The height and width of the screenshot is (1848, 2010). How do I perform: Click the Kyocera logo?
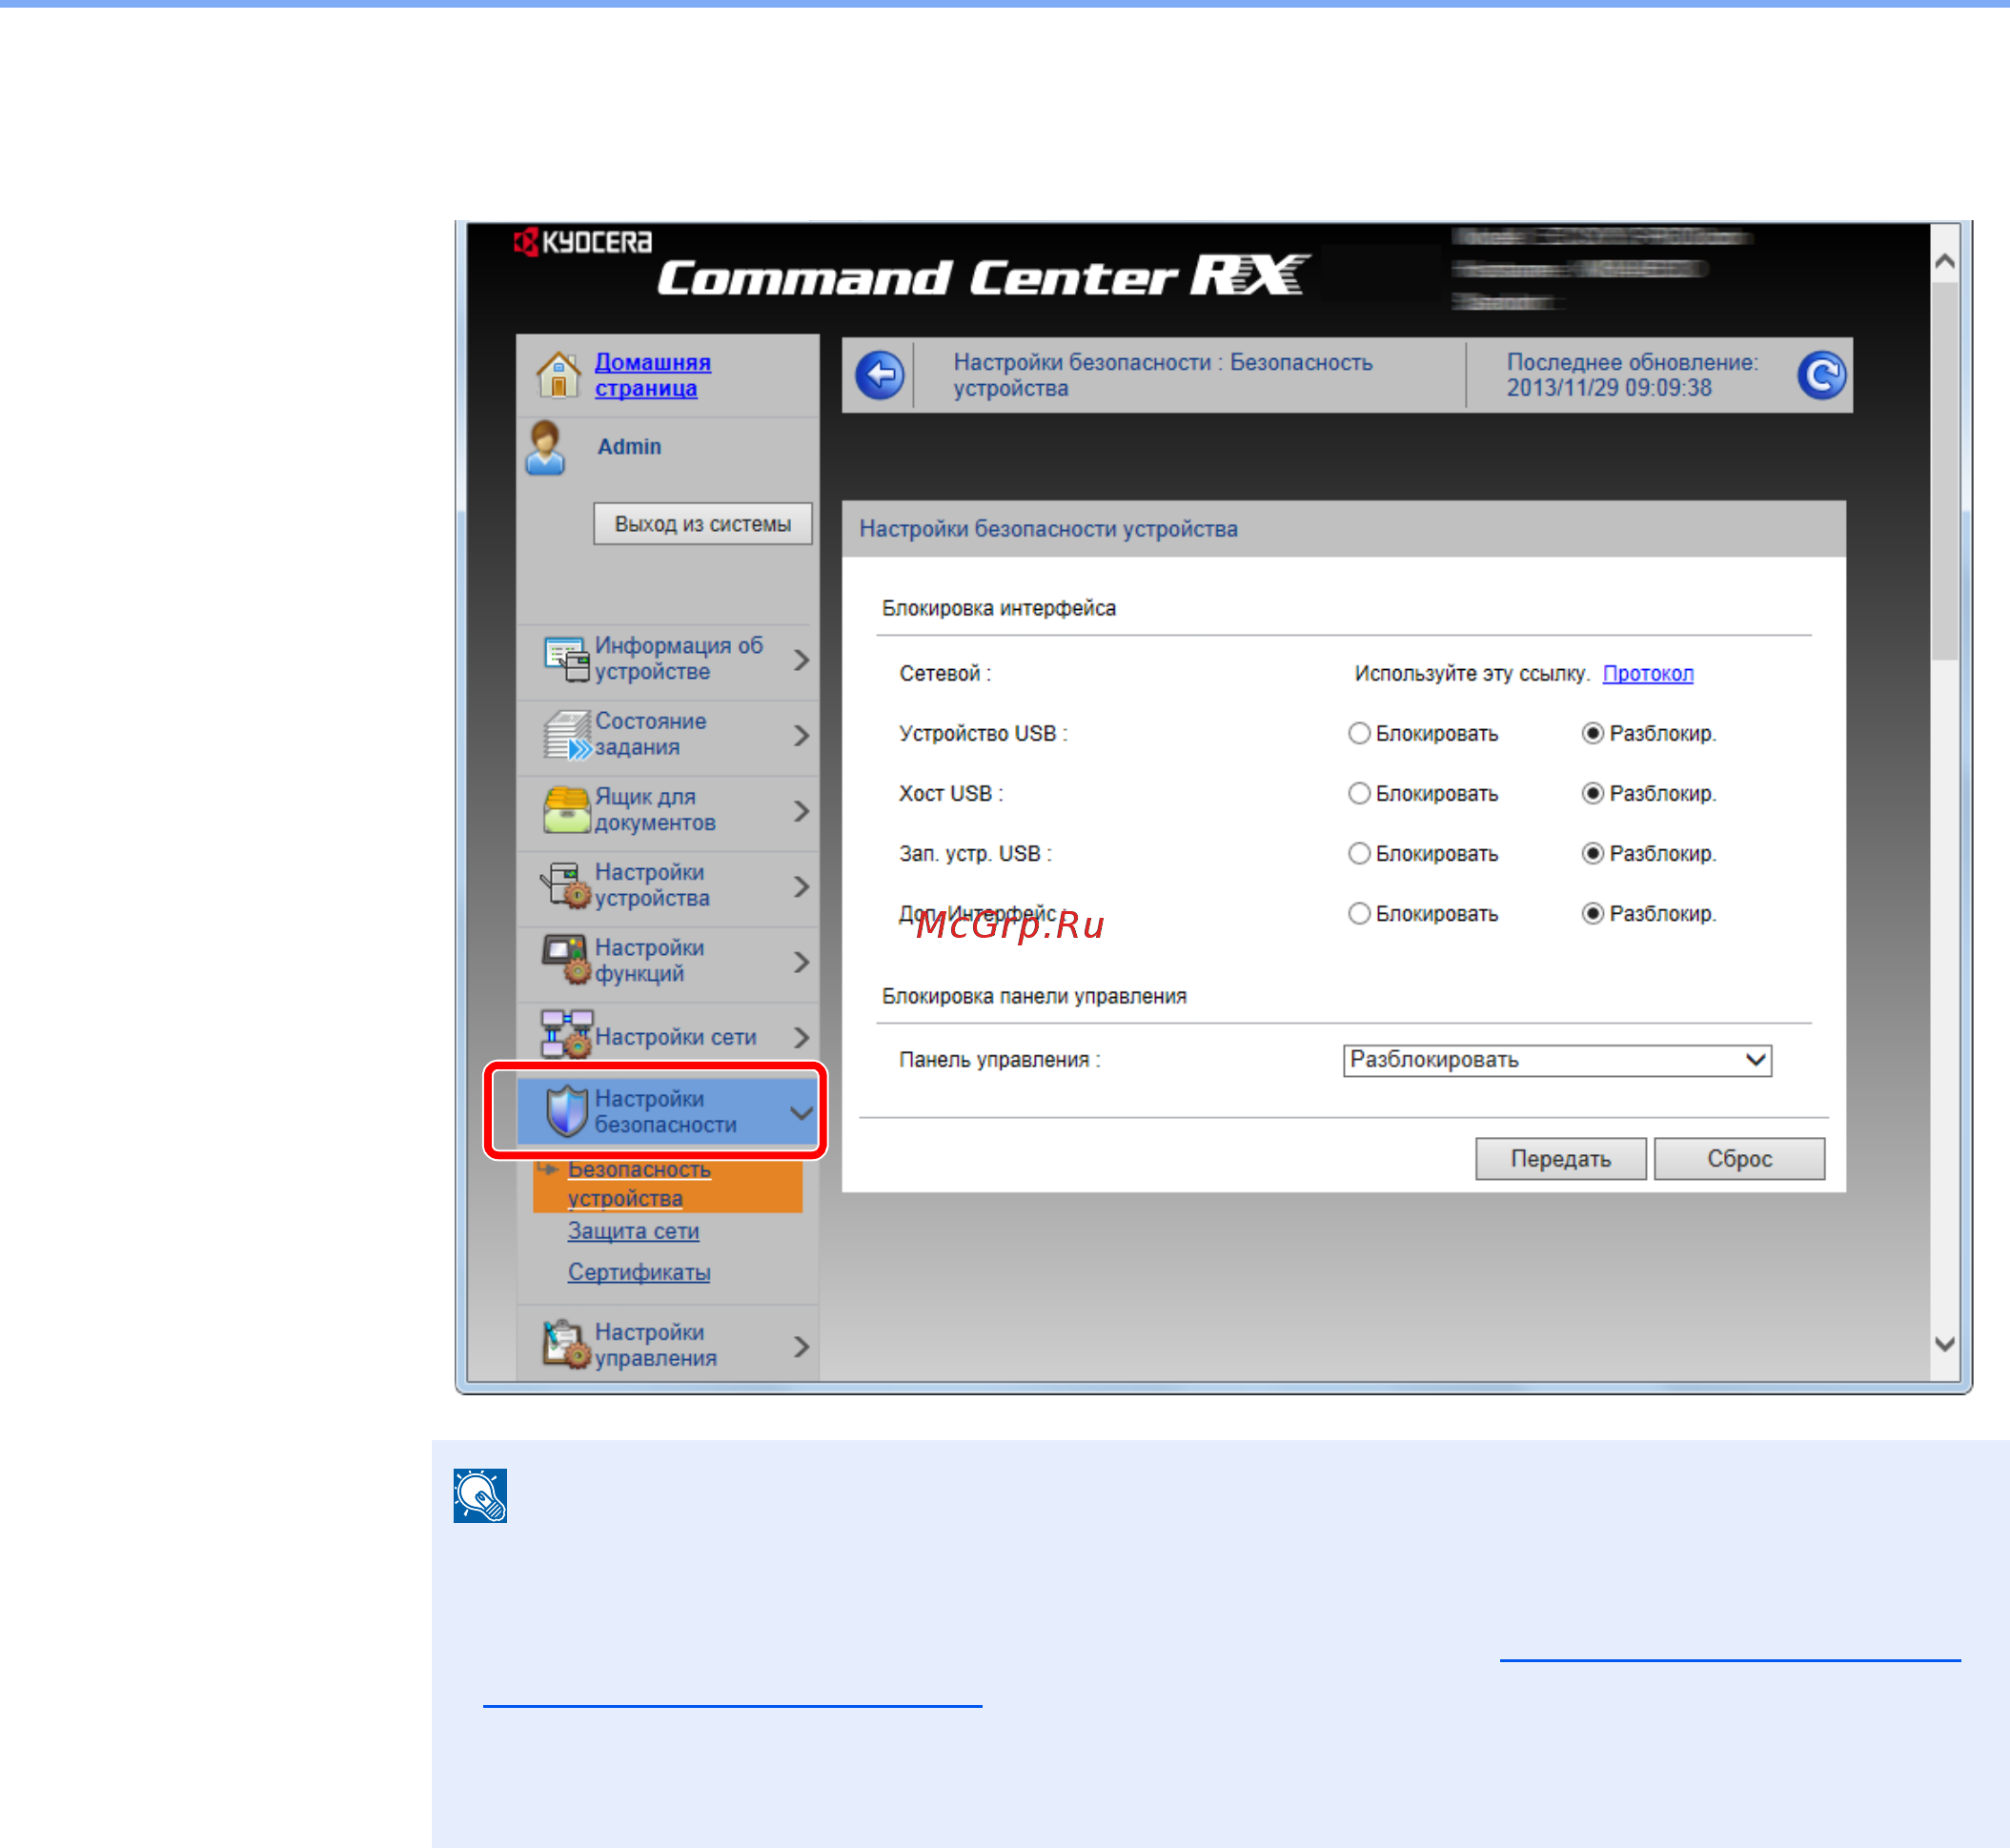(x=582, y=242)
